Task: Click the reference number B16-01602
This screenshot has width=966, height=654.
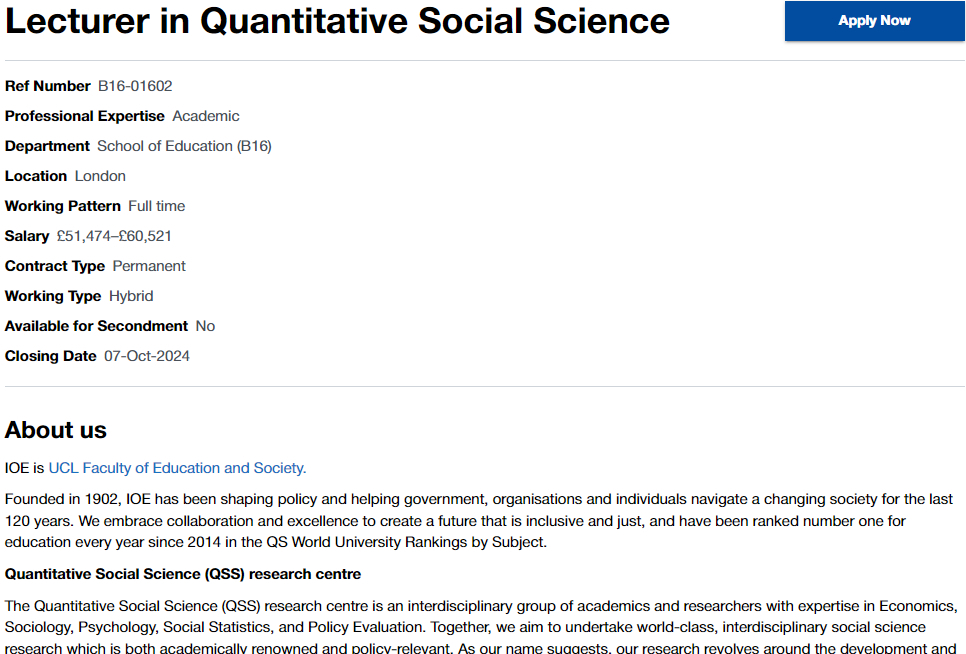Action: (135, 86)
